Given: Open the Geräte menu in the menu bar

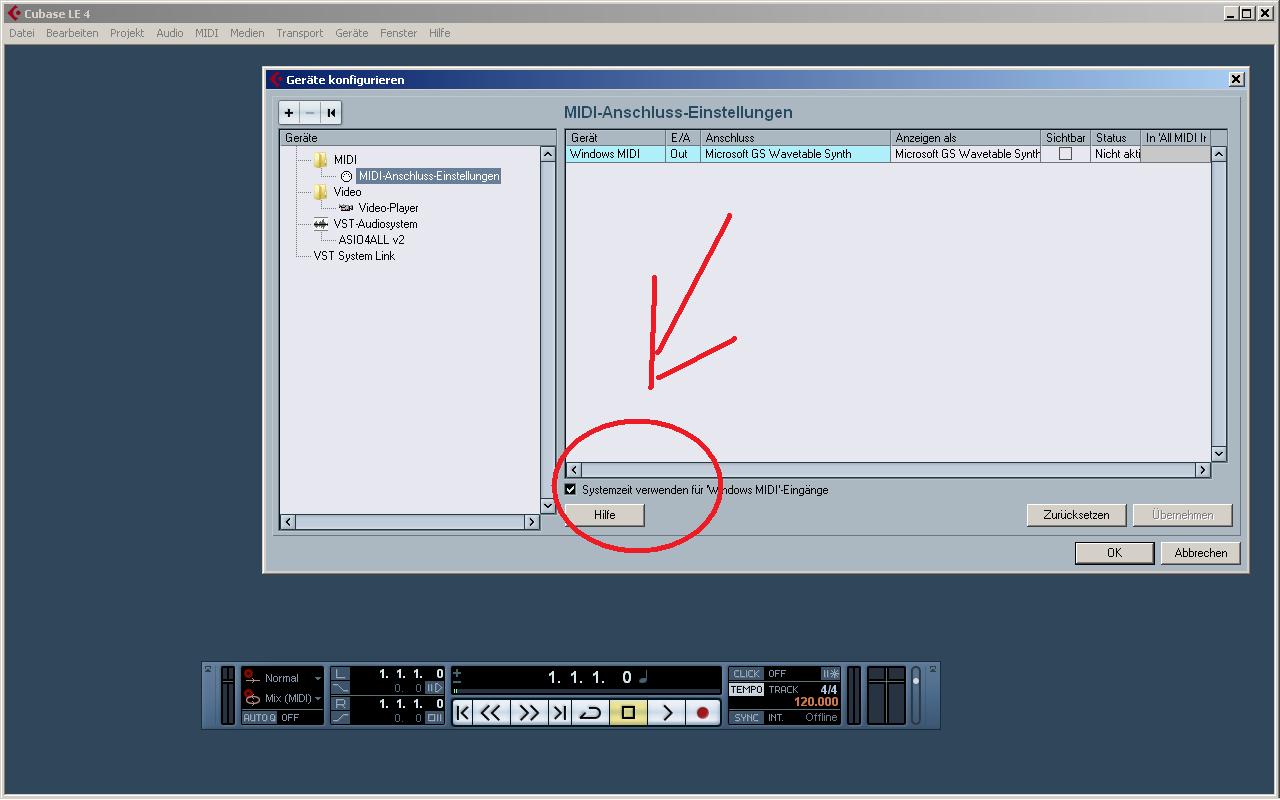Looking at the screenshot, I should [x=352, y=33].
